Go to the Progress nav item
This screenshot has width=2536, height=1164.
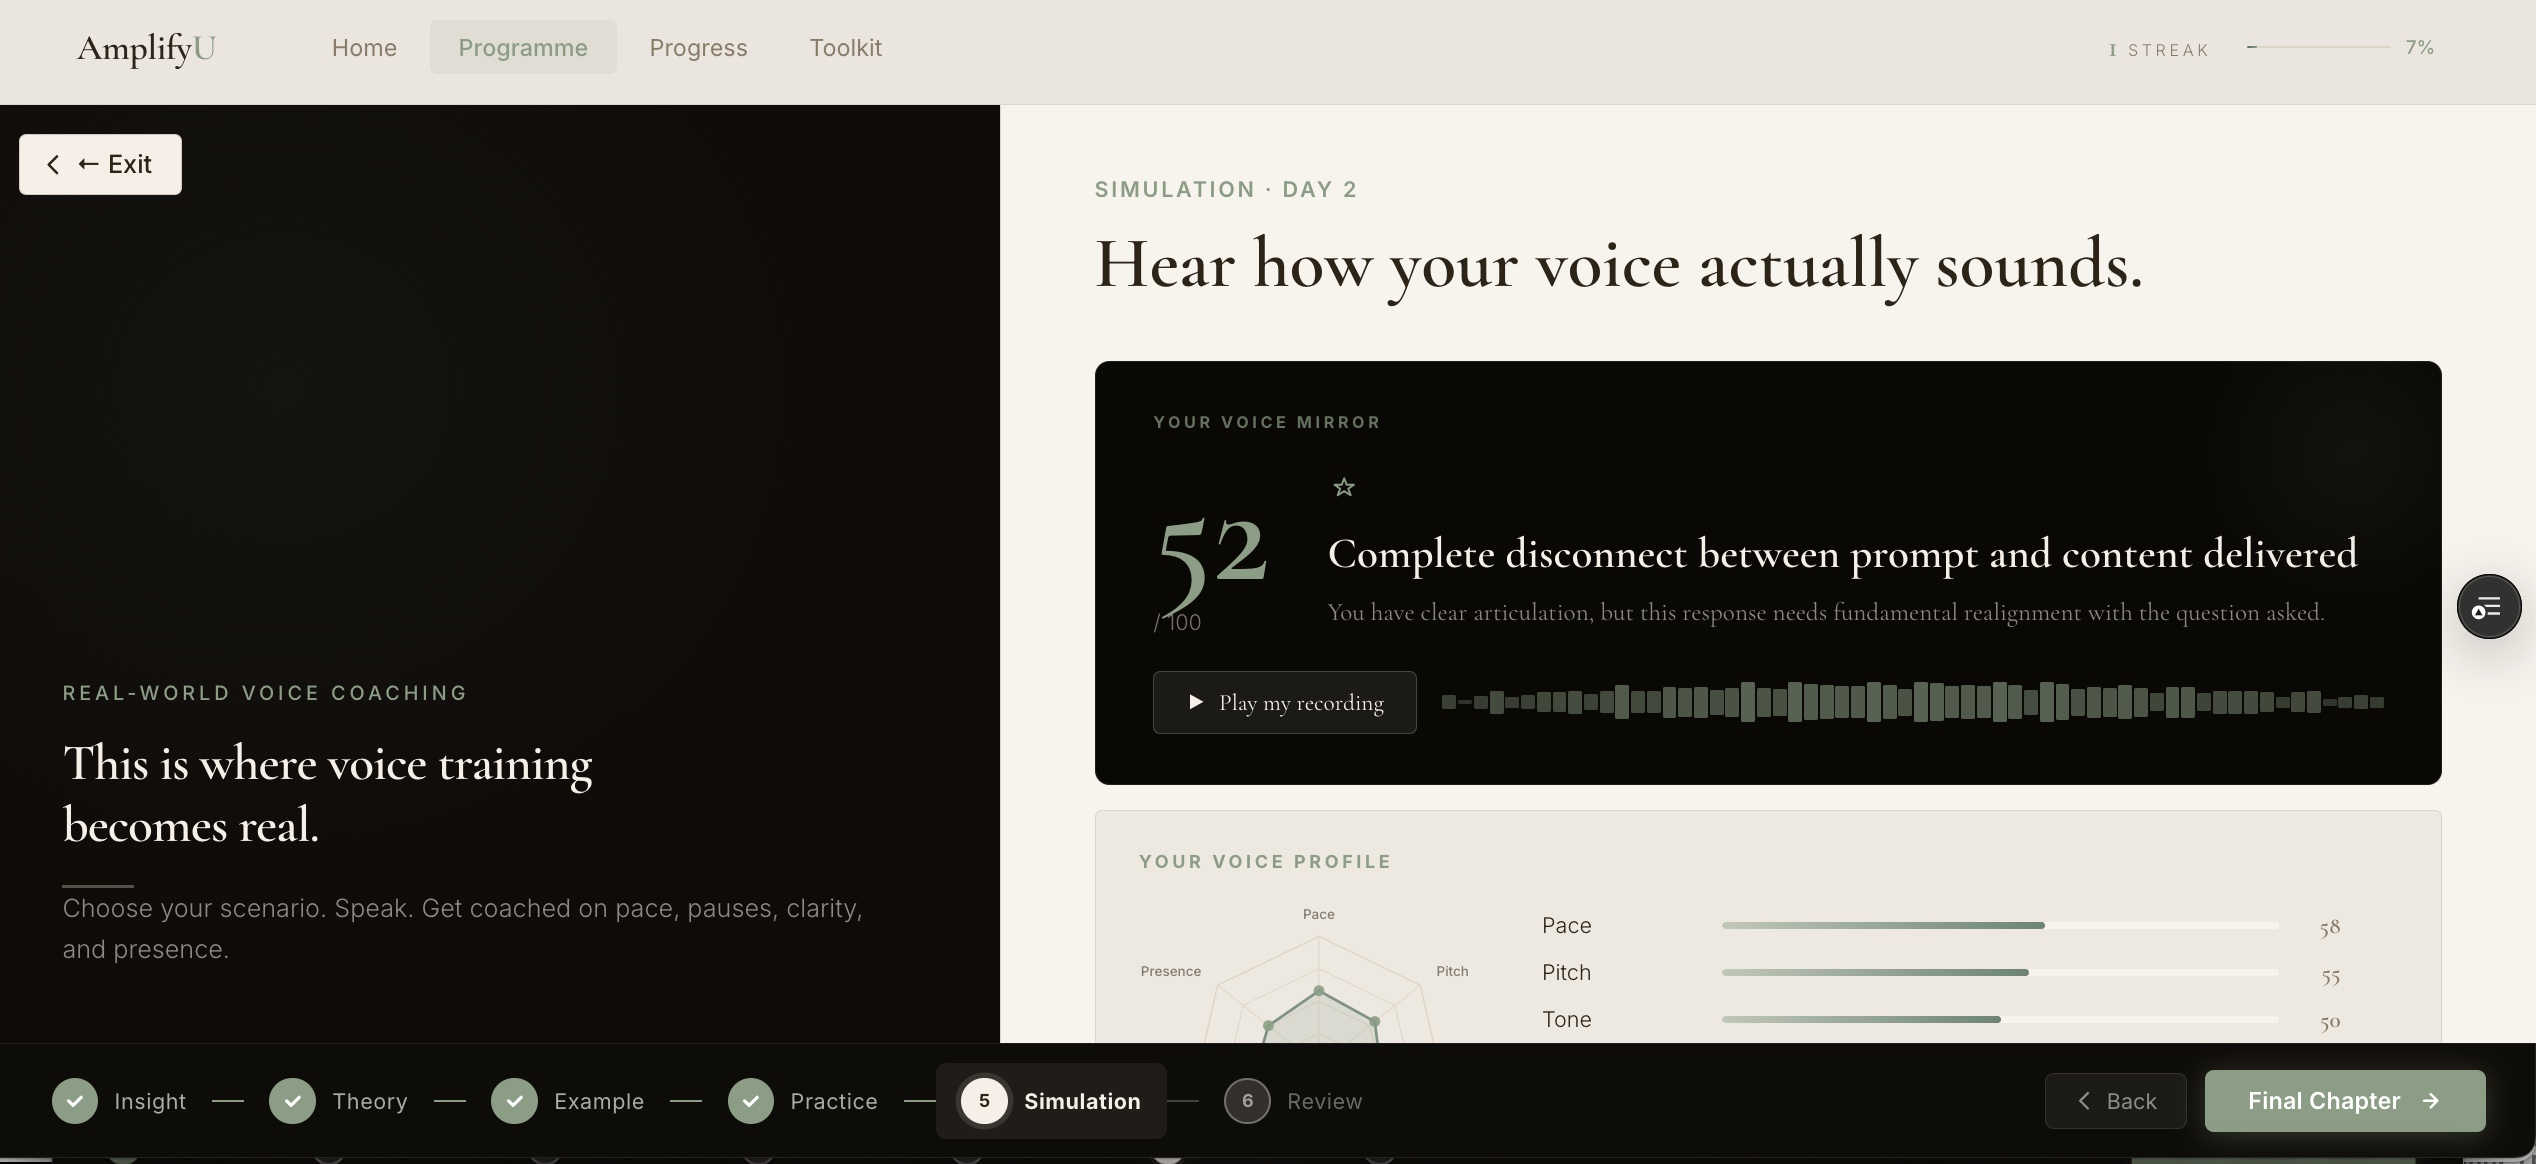(698, 48)
